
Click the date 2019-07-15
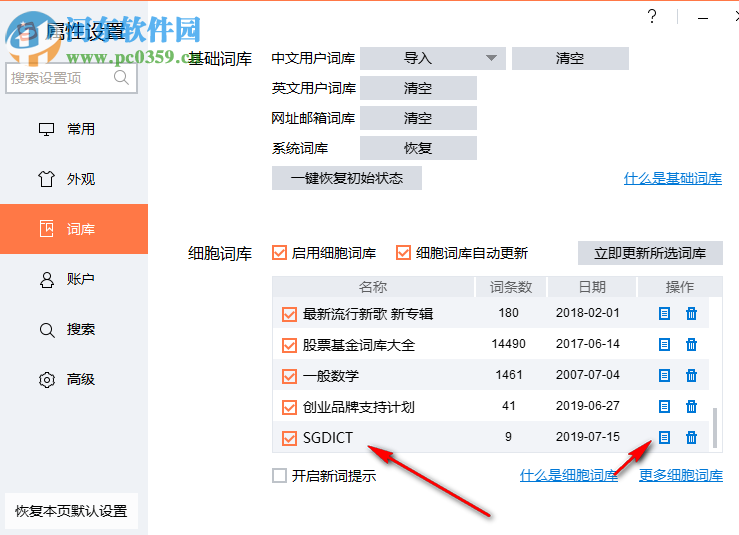(x=588, y=437)
